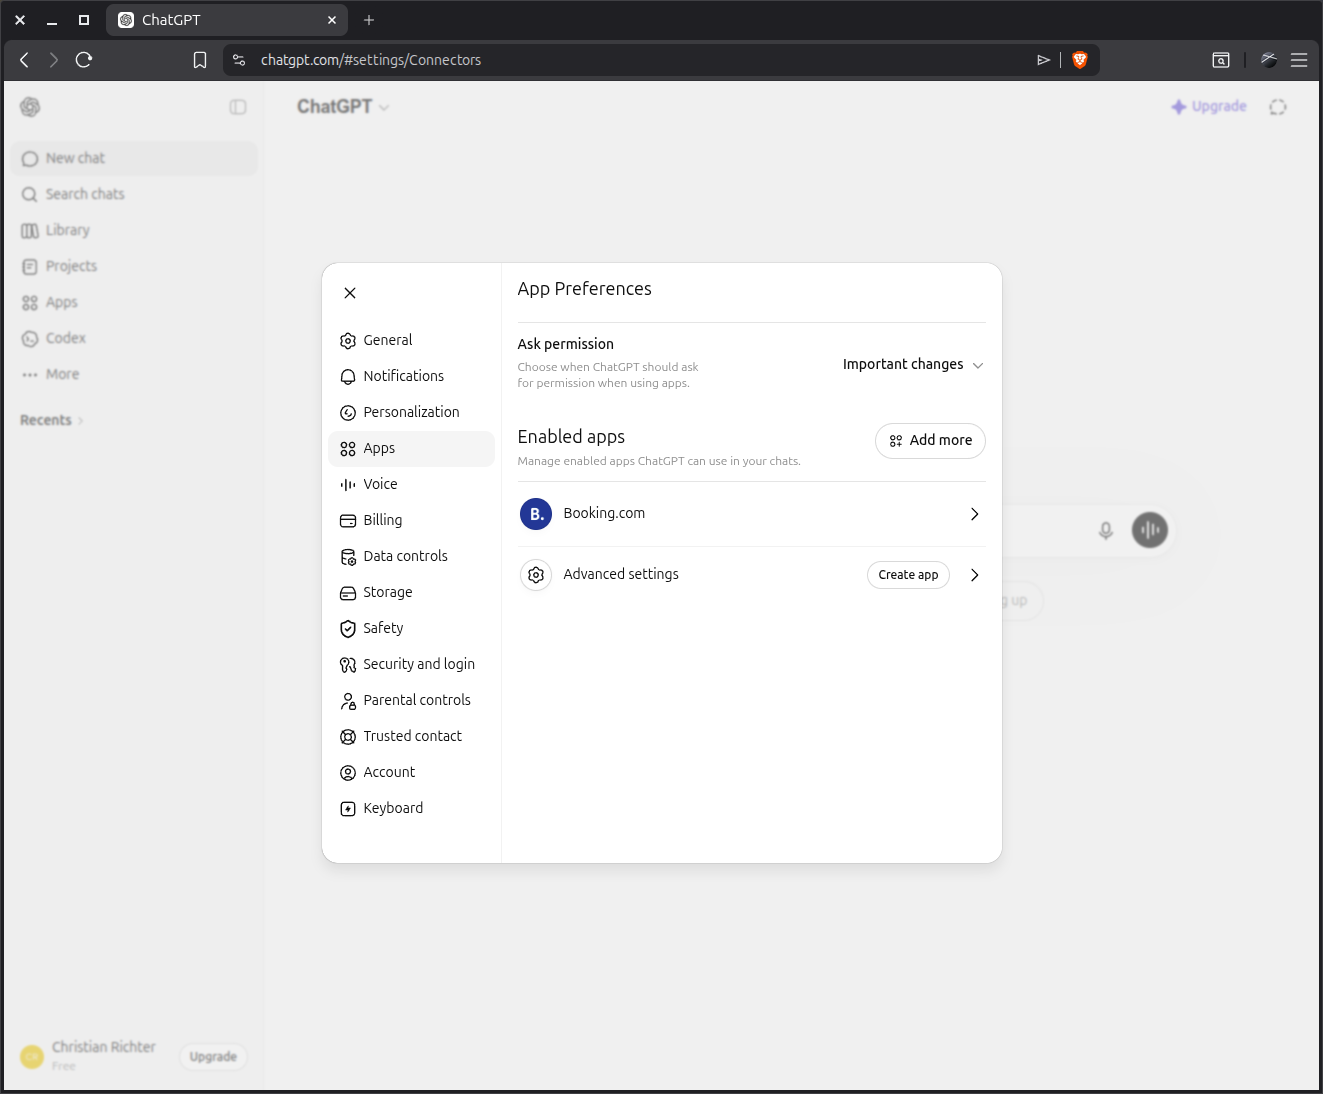Viewport: 1323px width, 1094px height.
Task: Open Library in the sidebar
Action: (134, 230)
